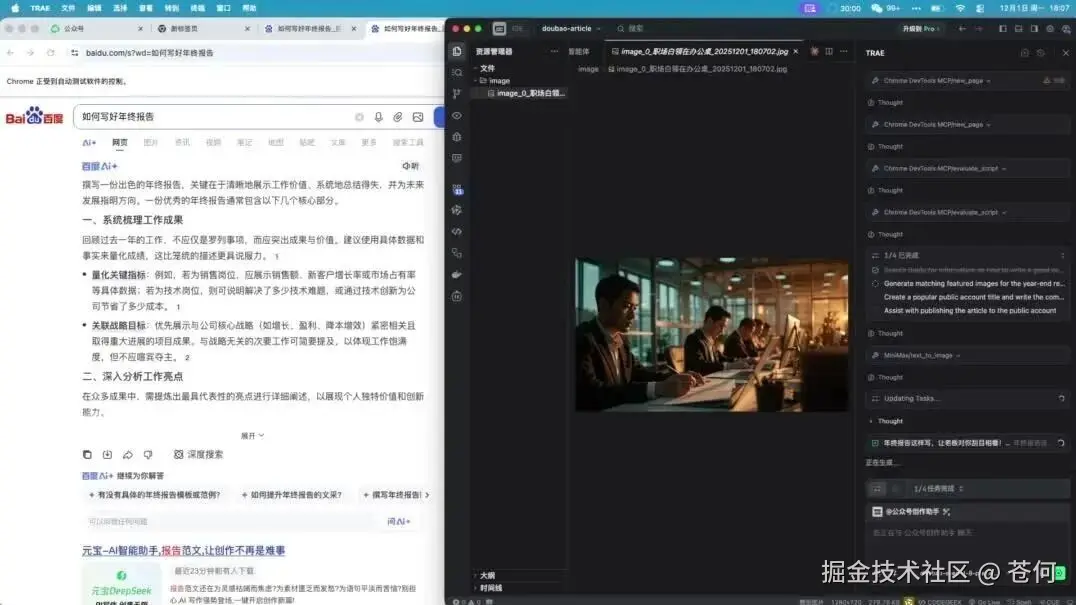Click the history icon in TRAE panel header
The height and width of the screenshot is (605, 1076).
[1041, 53]
